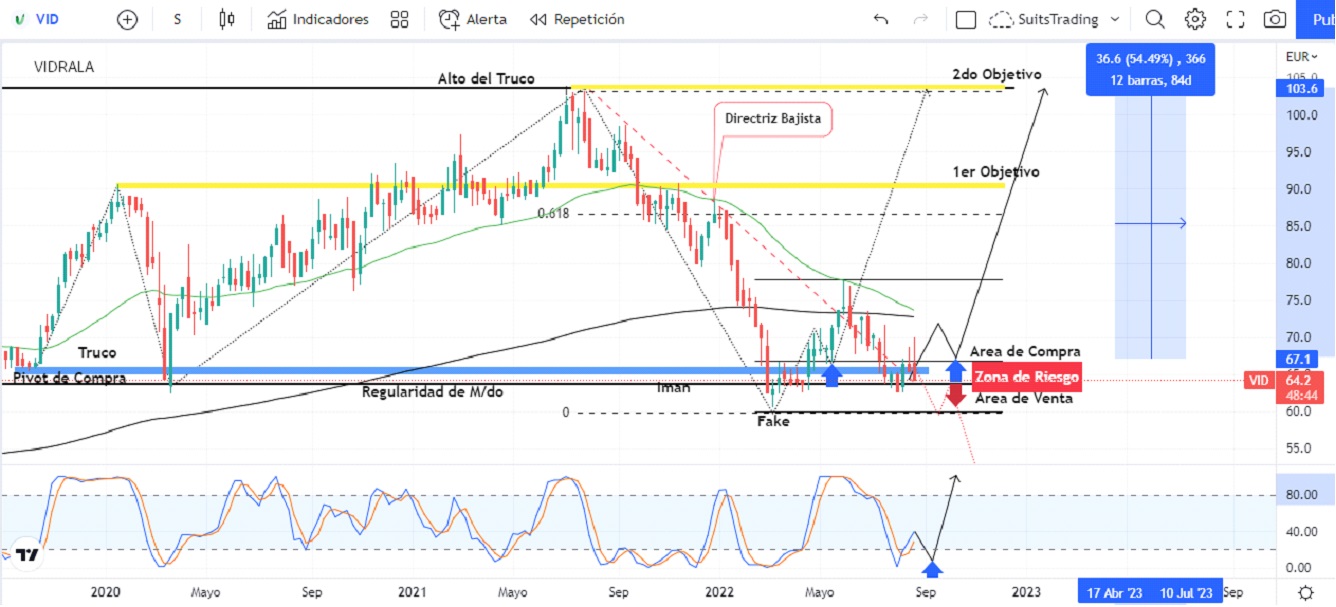The image size is (1336, 607).
Task: Click the TradingView logo on chart
Action: tap(27, 555)
